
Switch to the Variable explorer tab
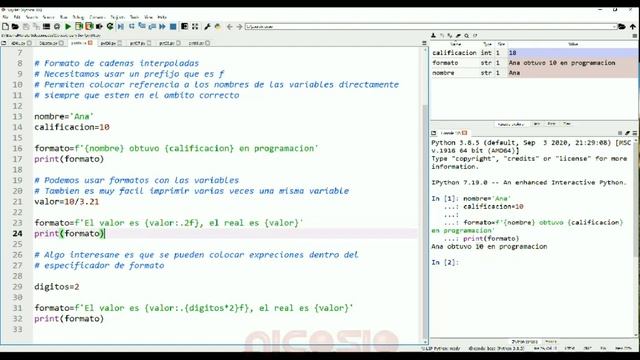point(511,124)
